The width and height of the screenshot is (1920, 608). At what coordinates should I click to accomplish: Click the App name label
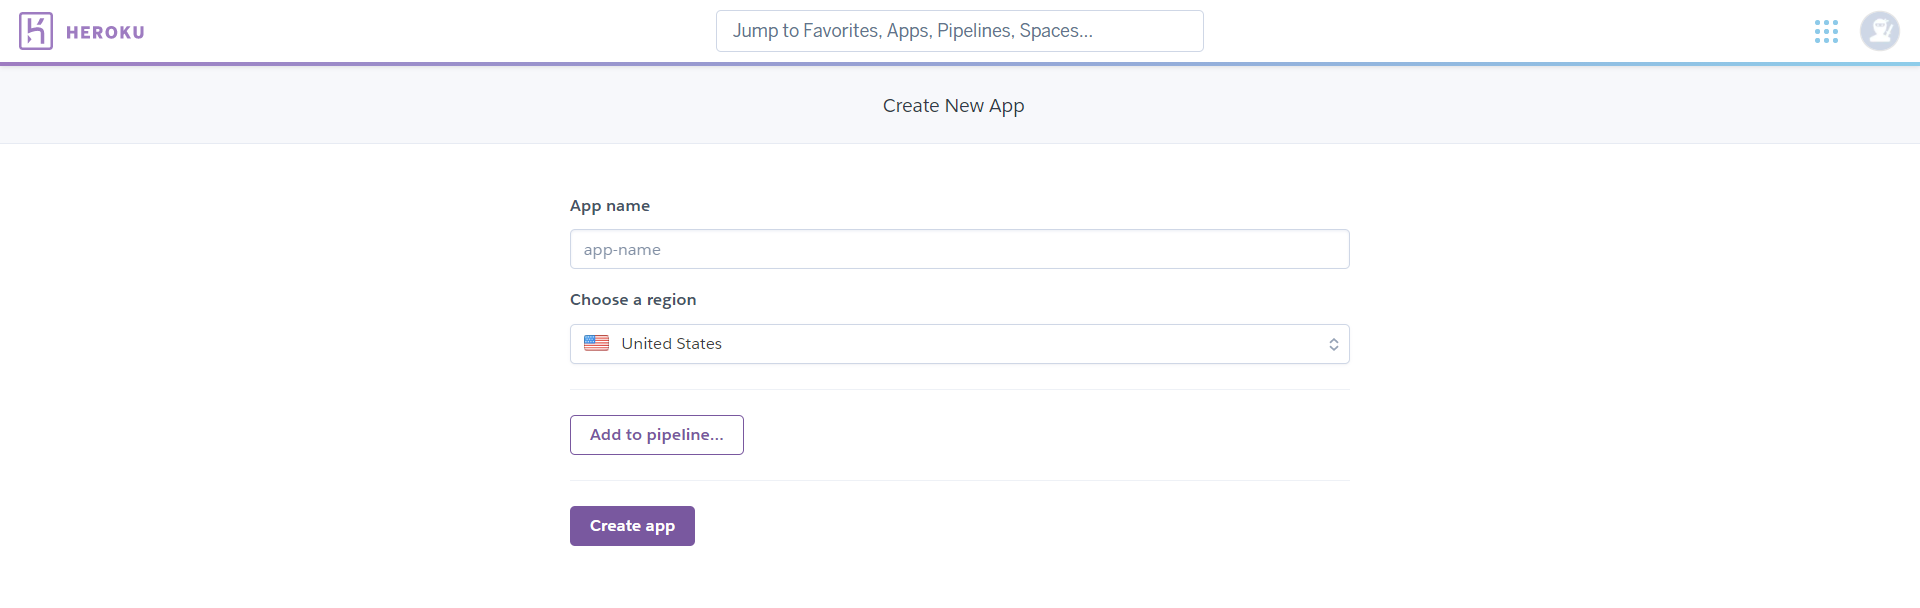point(609,206)
